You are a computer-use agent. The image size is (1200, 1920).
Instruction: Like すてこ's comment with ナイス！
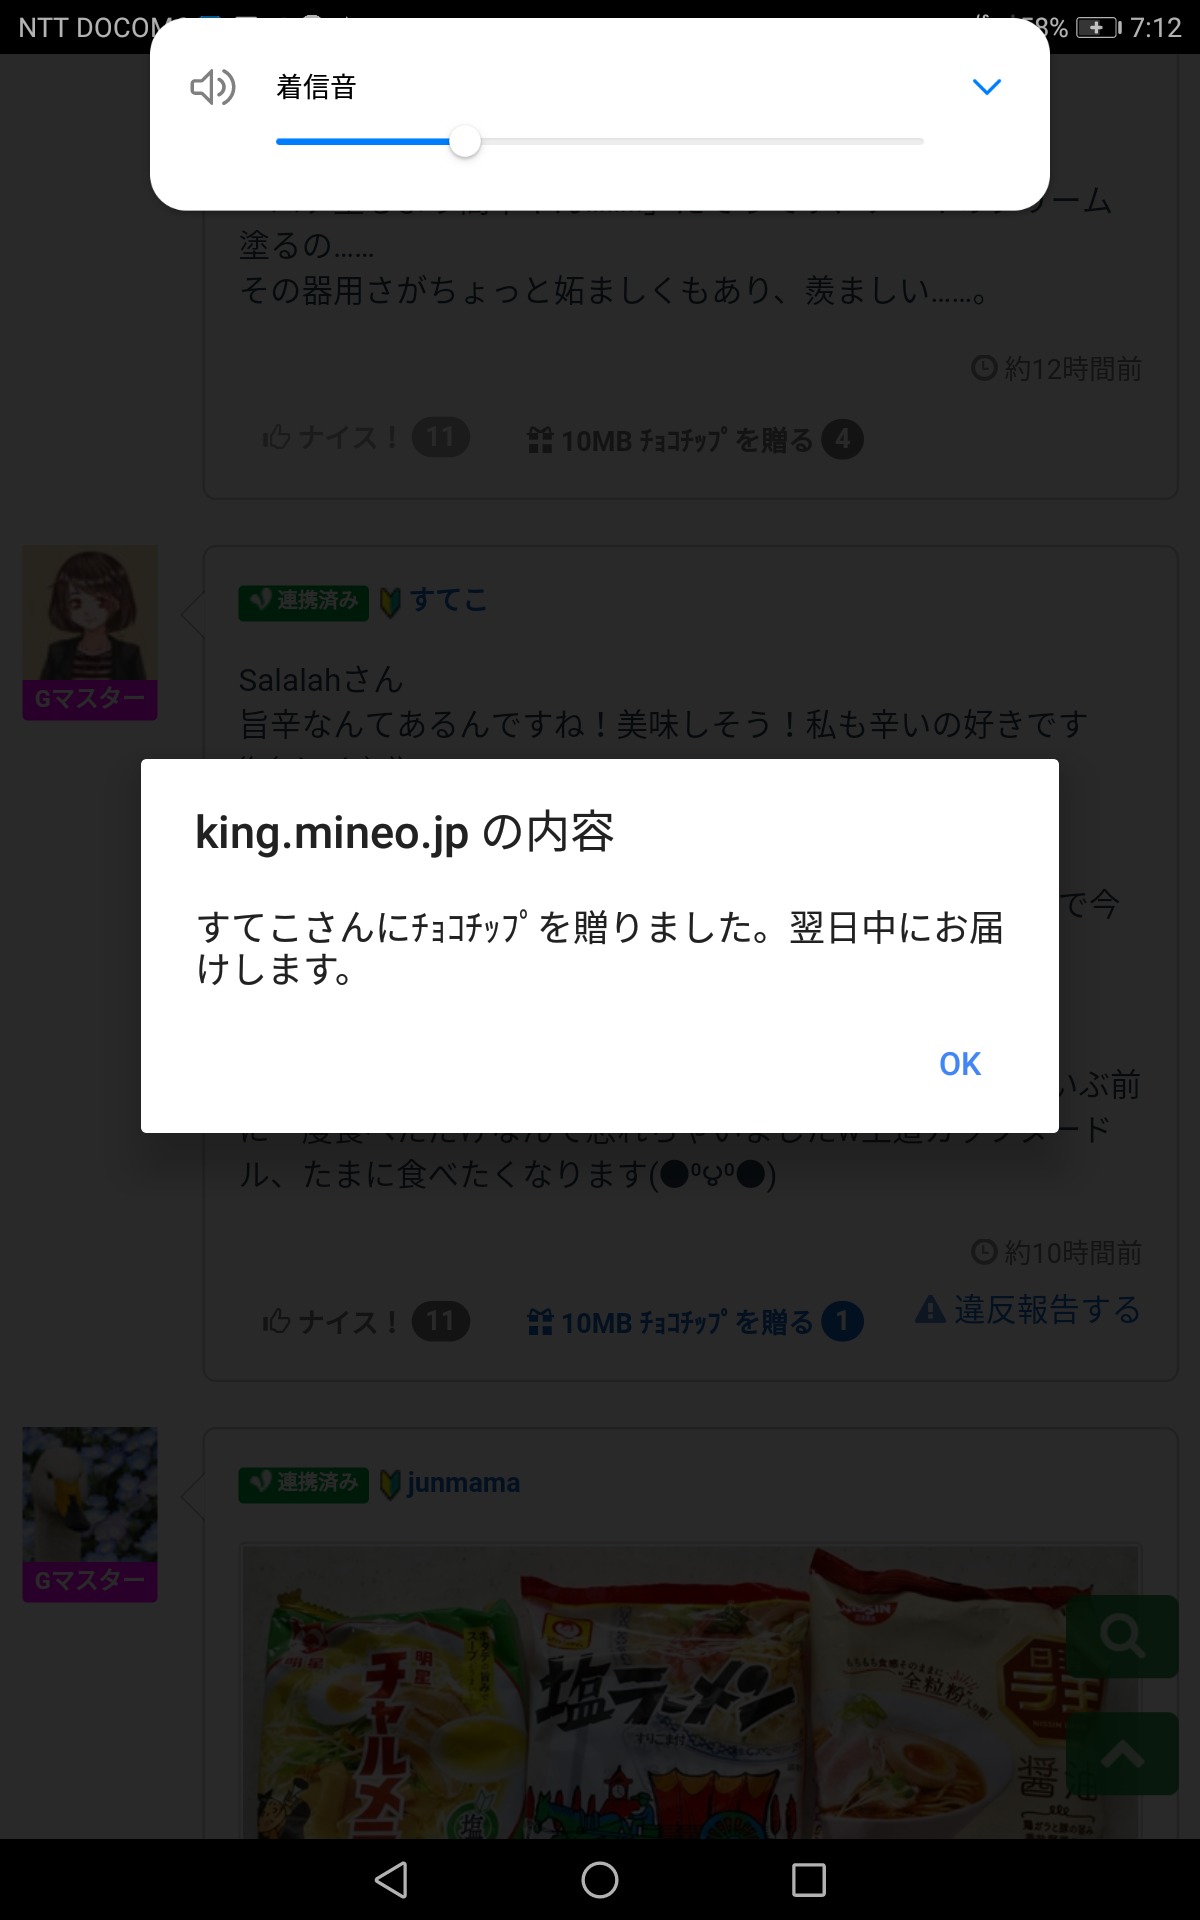click(365, 1321)
